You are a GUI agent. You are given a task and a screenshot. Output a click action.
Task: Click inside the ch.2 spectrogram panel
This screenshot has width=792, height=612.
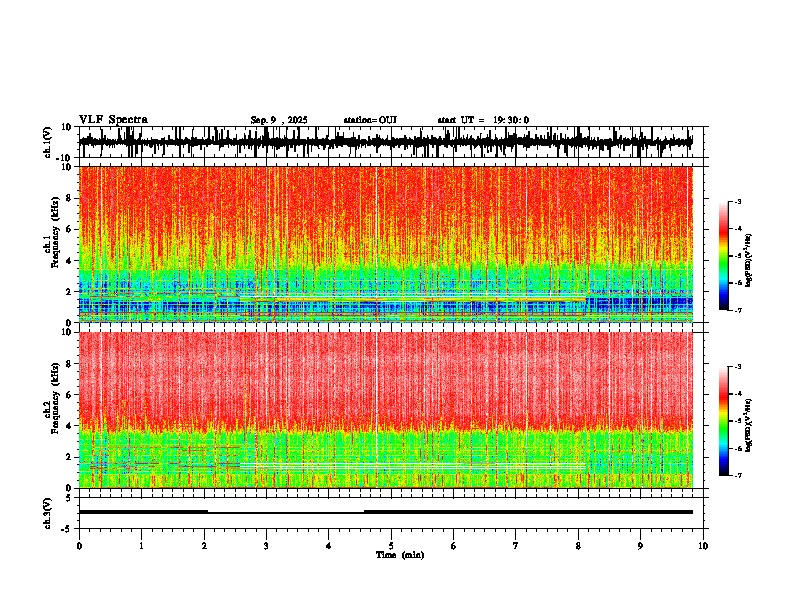[385, 410]
